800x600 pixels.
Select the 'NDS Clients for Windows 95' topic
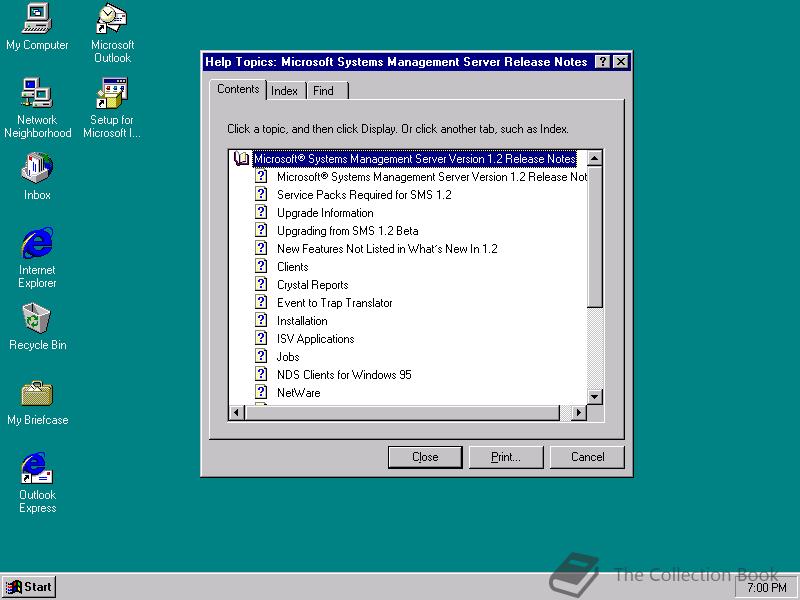pyautogui.click(x=344, y=375)
